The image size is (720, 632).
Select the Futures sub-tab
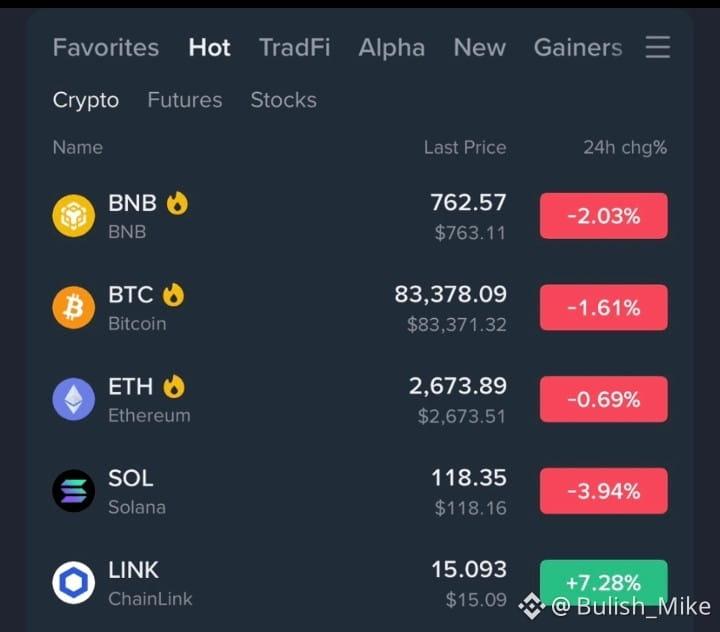click(185, 100)
